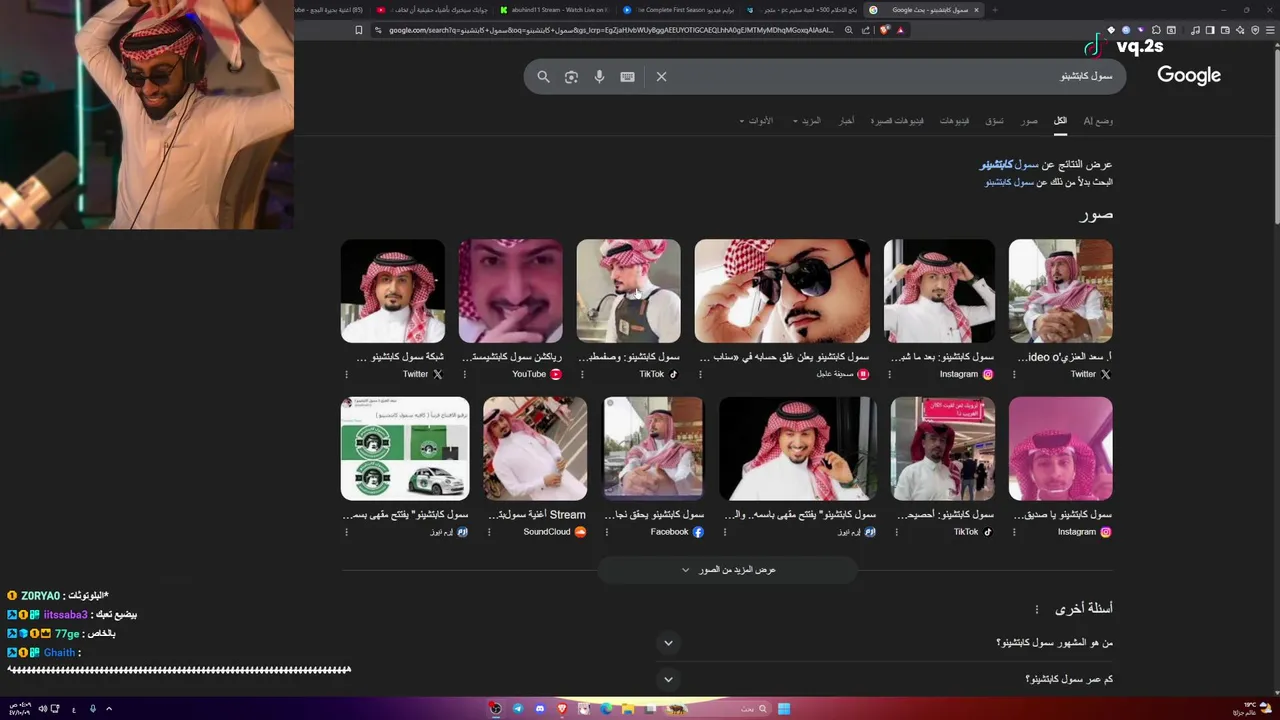The height and width of the screenshot is (720, 1280).
Task: Open three-dot menu under first-row Instagram image
Action: [x=890, y=374]
